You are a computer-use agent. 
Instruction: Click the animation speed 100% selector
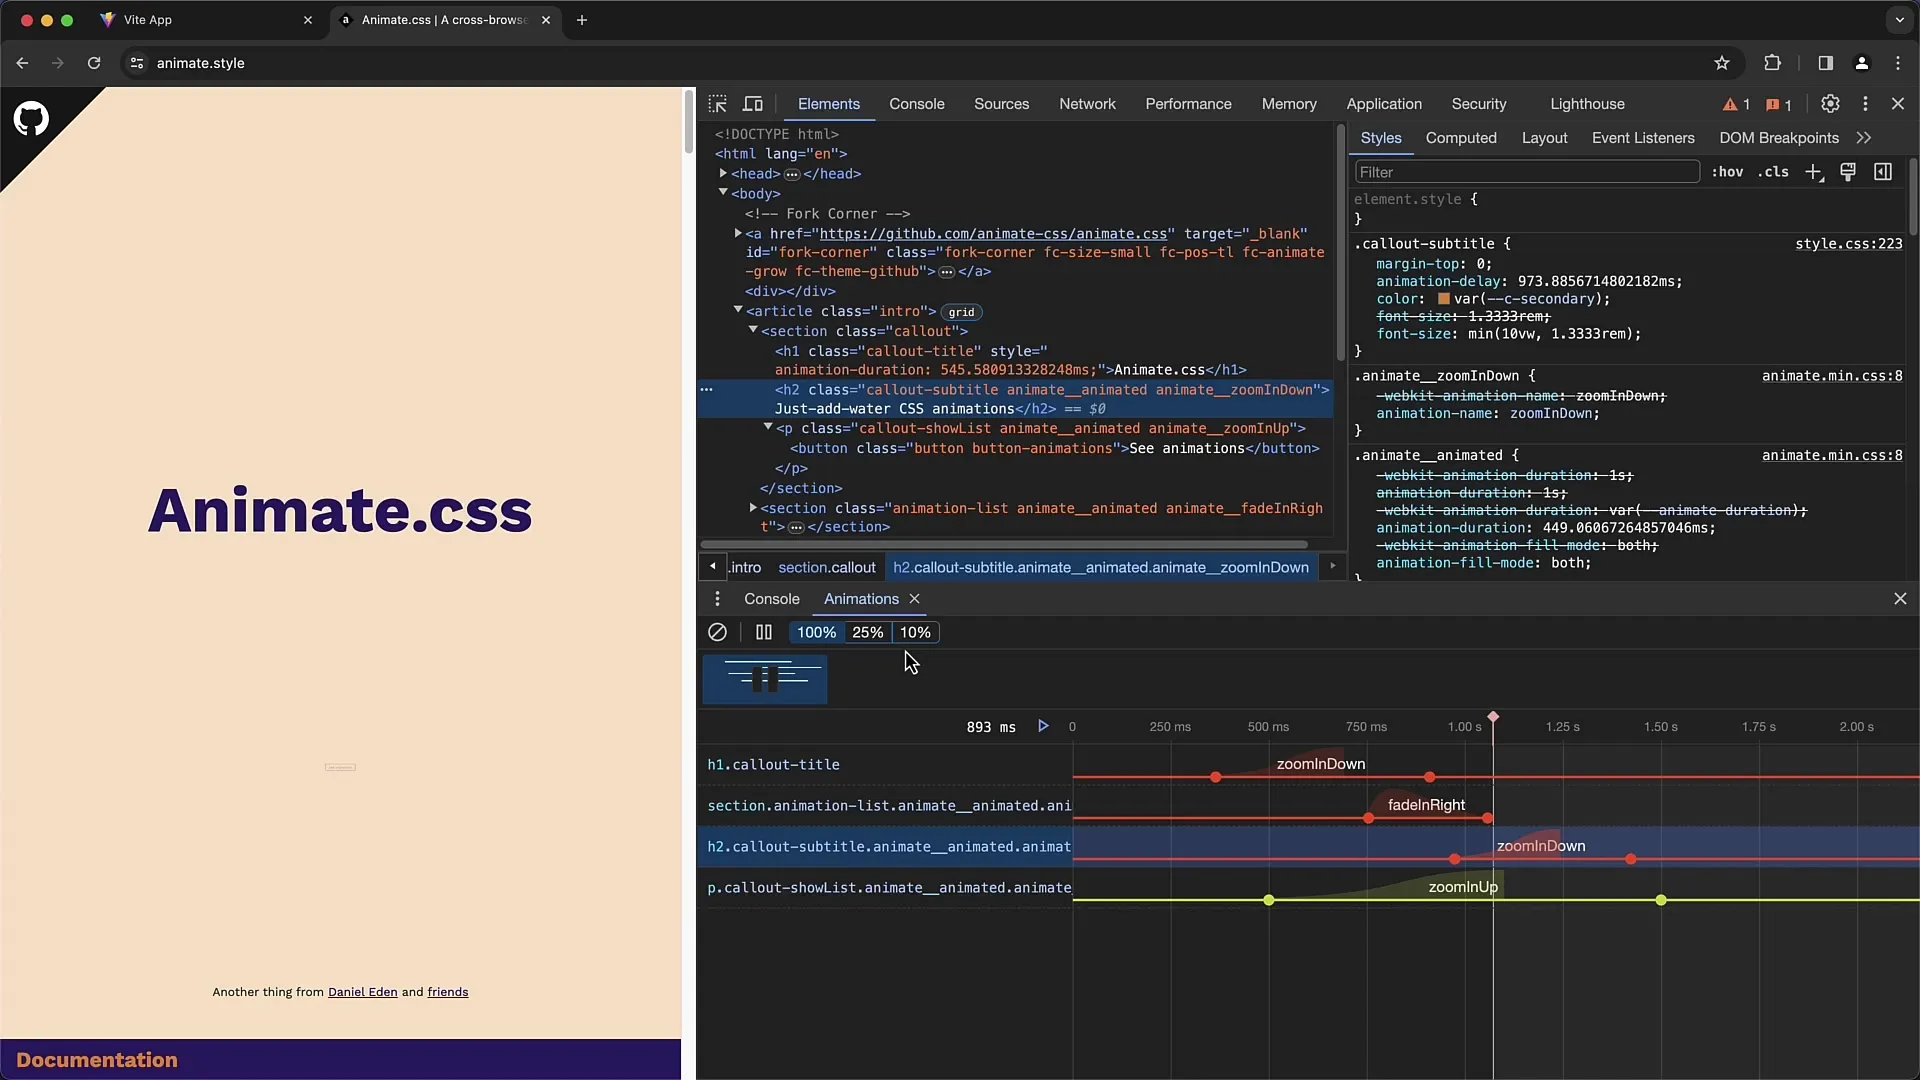click(815, 632)
